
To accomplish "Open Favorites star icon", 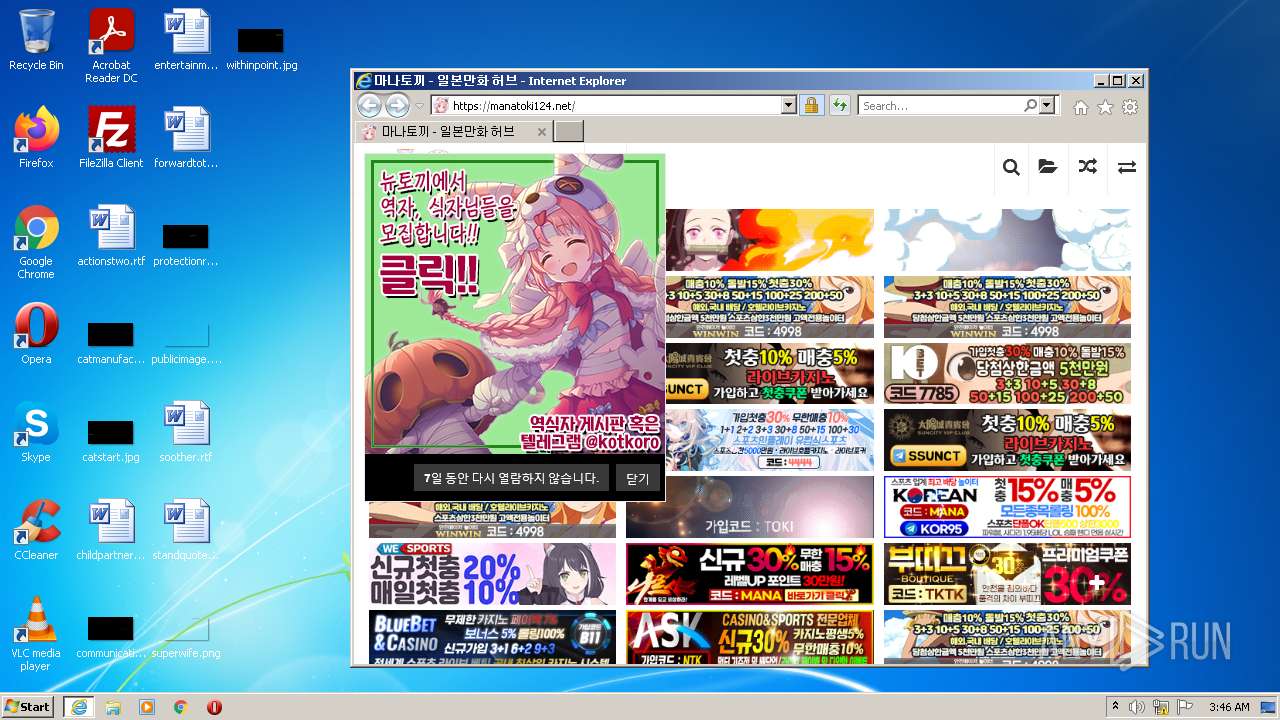I will (1105, 107).
